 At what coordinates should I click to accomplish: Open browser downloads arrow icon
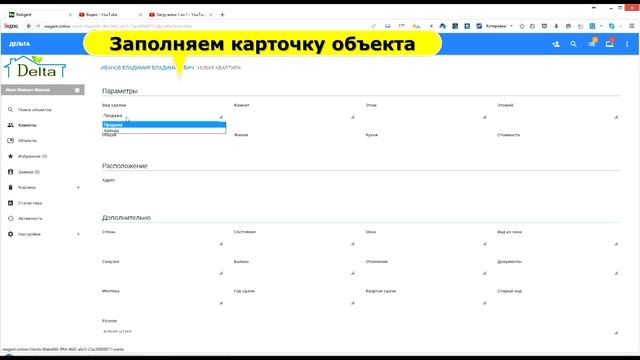point(556,26)
